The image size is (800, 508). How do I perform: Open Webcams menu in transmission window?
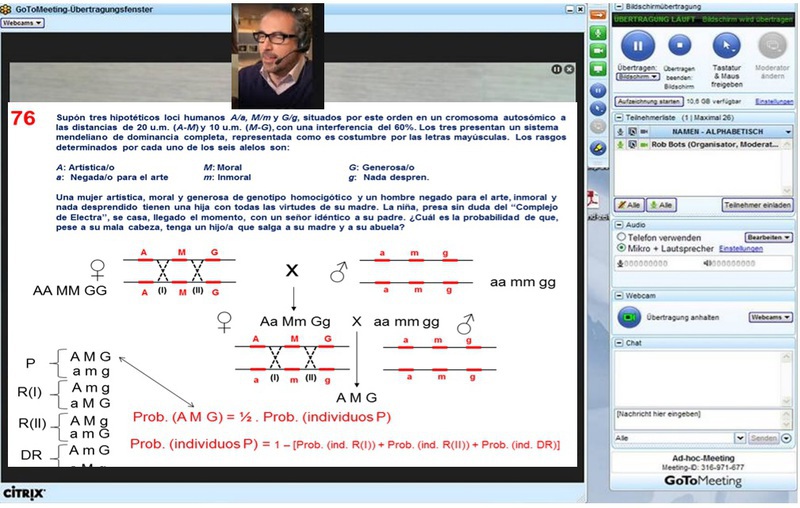click(22, 21)
